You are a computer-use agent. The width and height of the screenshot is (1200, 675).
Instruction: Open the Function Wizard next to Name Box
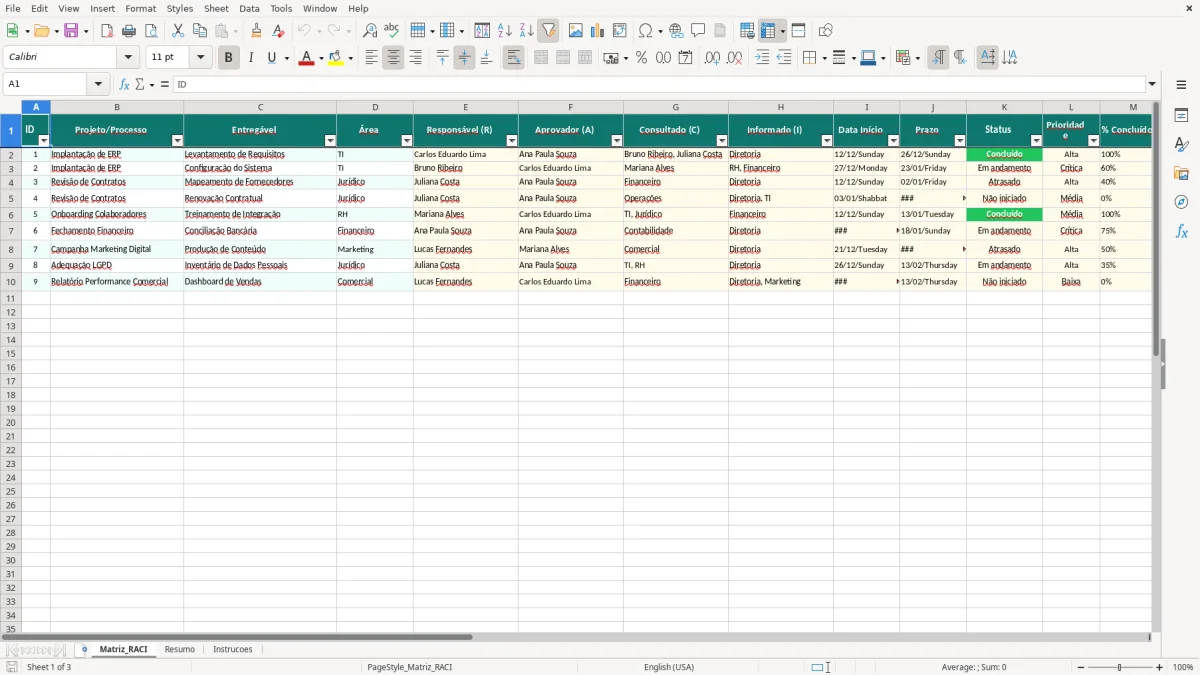(124, 85)
